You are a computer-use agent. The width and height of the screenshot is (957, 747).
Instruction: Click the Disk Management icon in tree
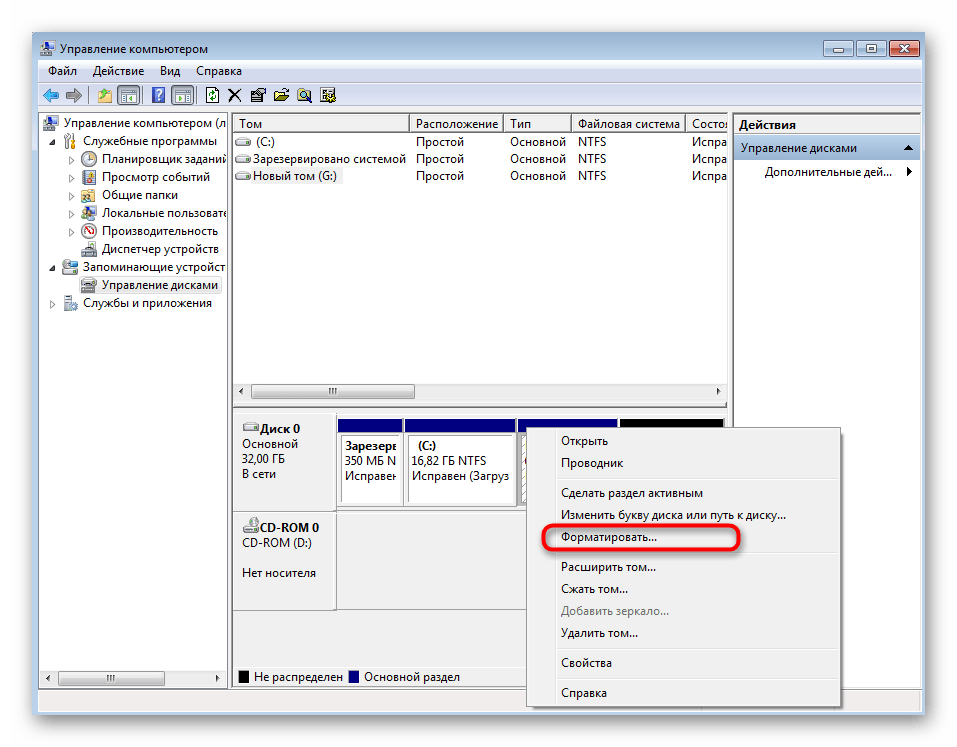89,285
